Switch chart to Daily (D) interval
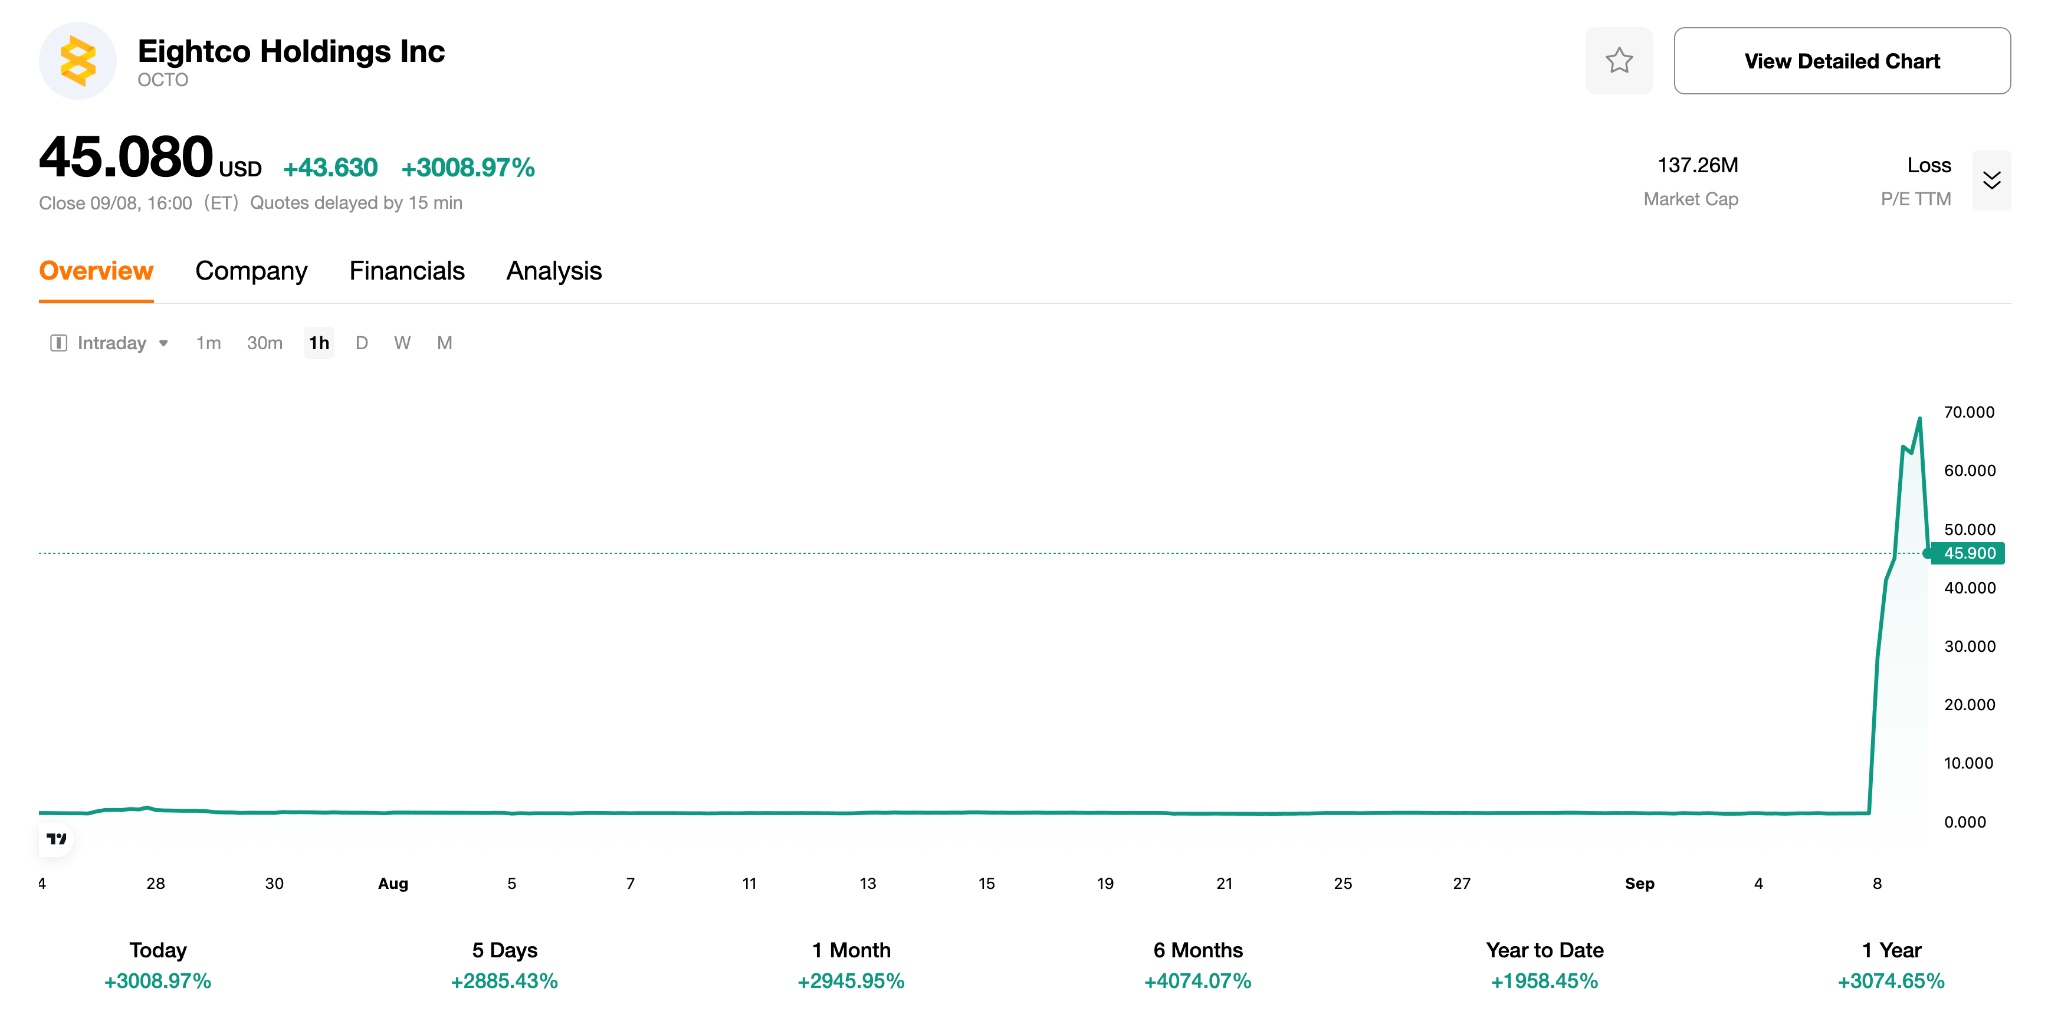 pyautogui.click(x=362, y=343)
